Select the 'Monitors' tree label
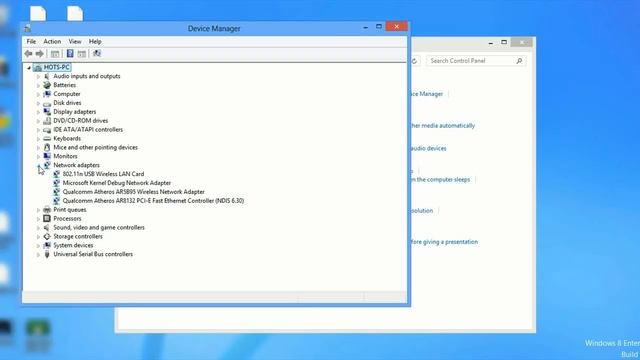Viewport: 640px width, 360px height. [x=65, y=156]
